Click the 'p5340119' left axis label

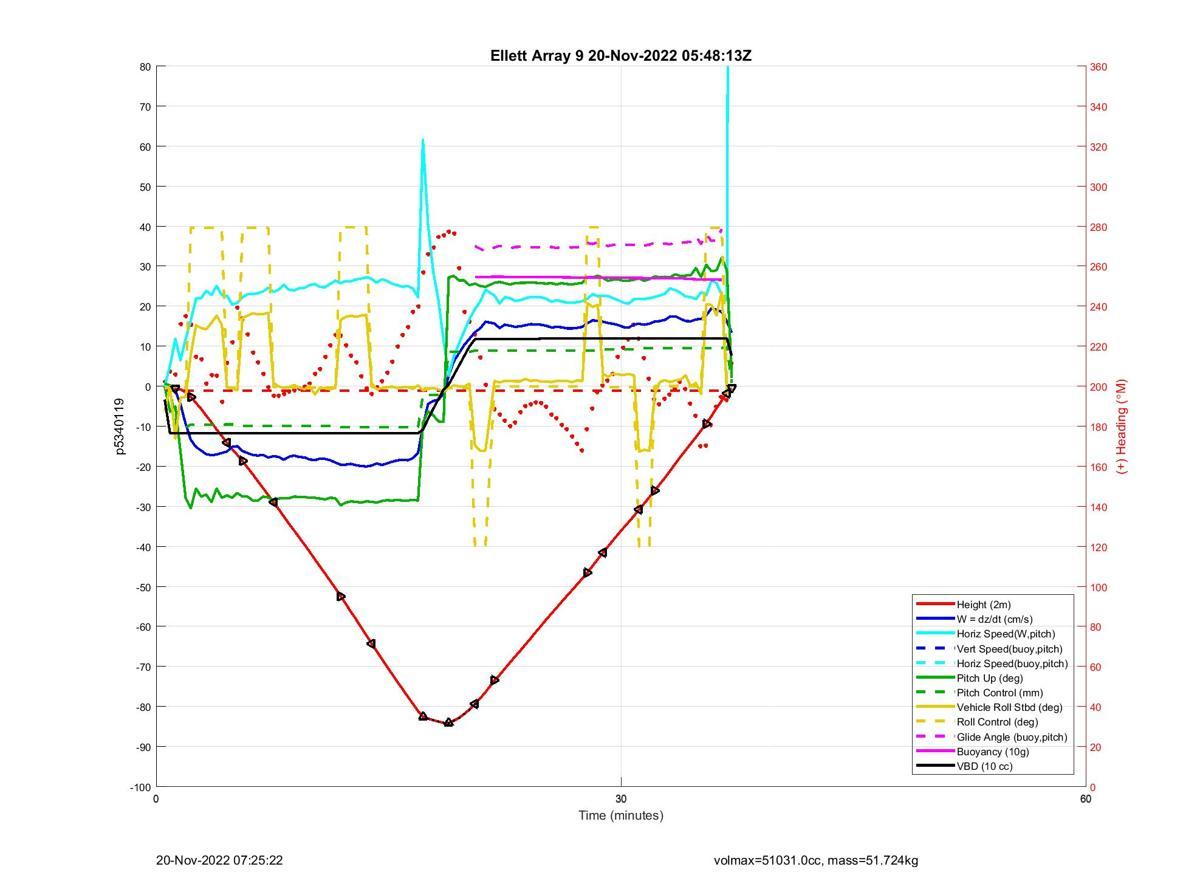click(118, 426)
